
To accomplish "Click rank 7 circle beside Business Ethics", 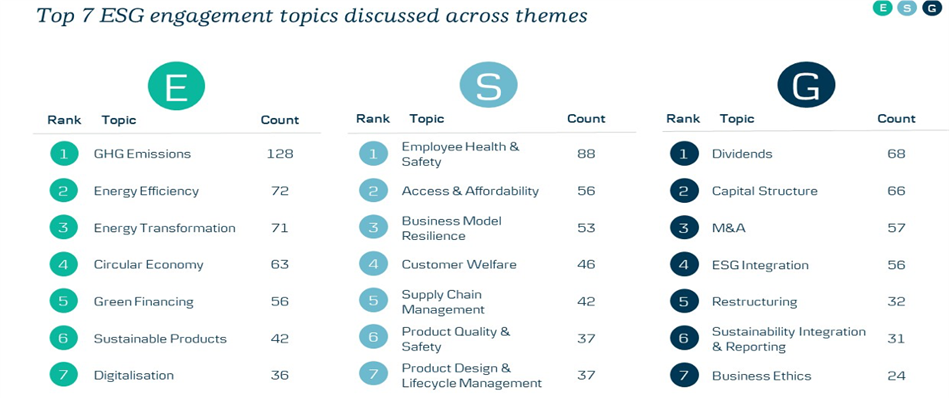I will click(685, 376).
